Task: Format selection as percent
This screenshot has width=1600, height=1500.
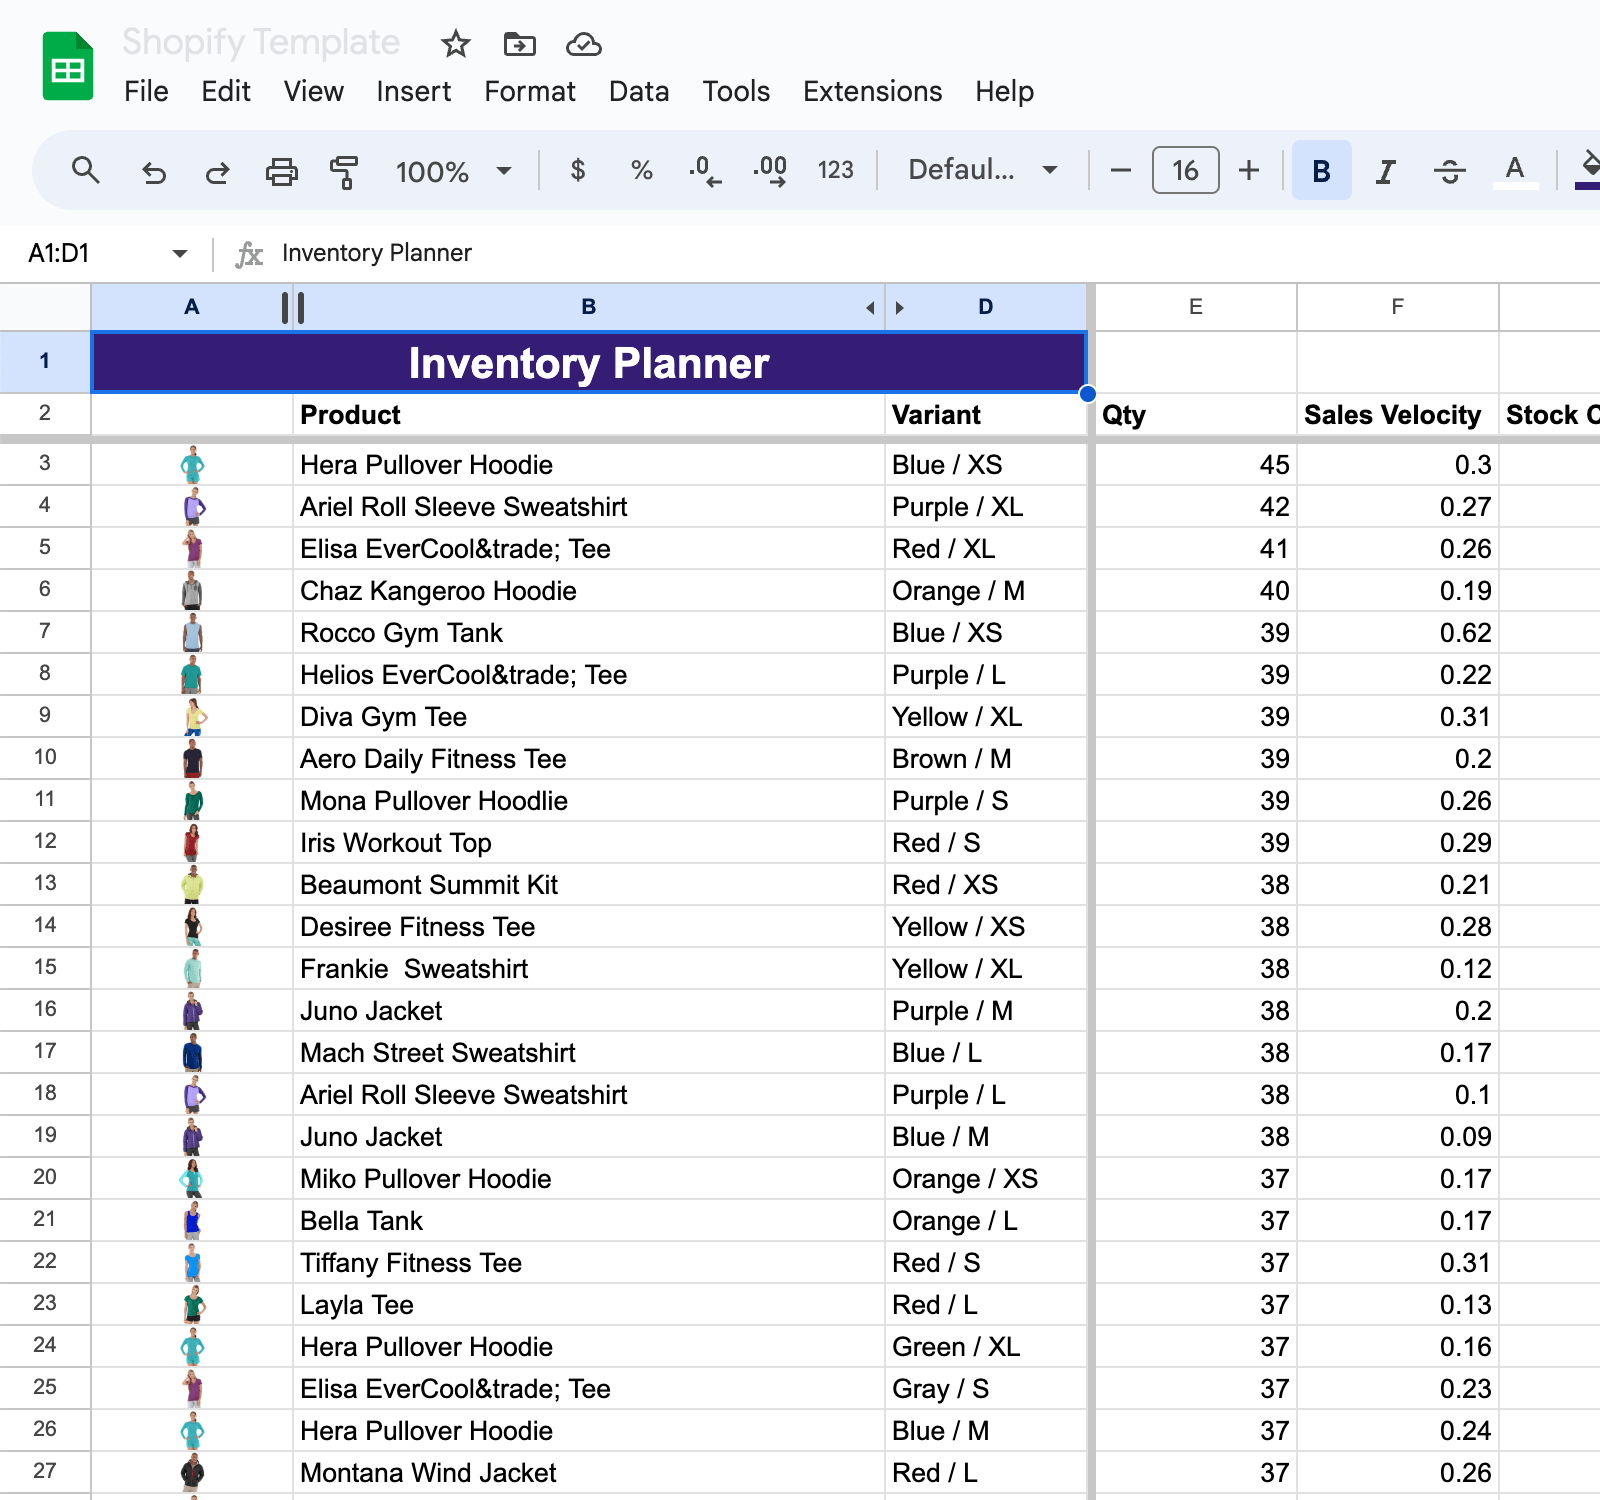Action: (x=641, y=171)
